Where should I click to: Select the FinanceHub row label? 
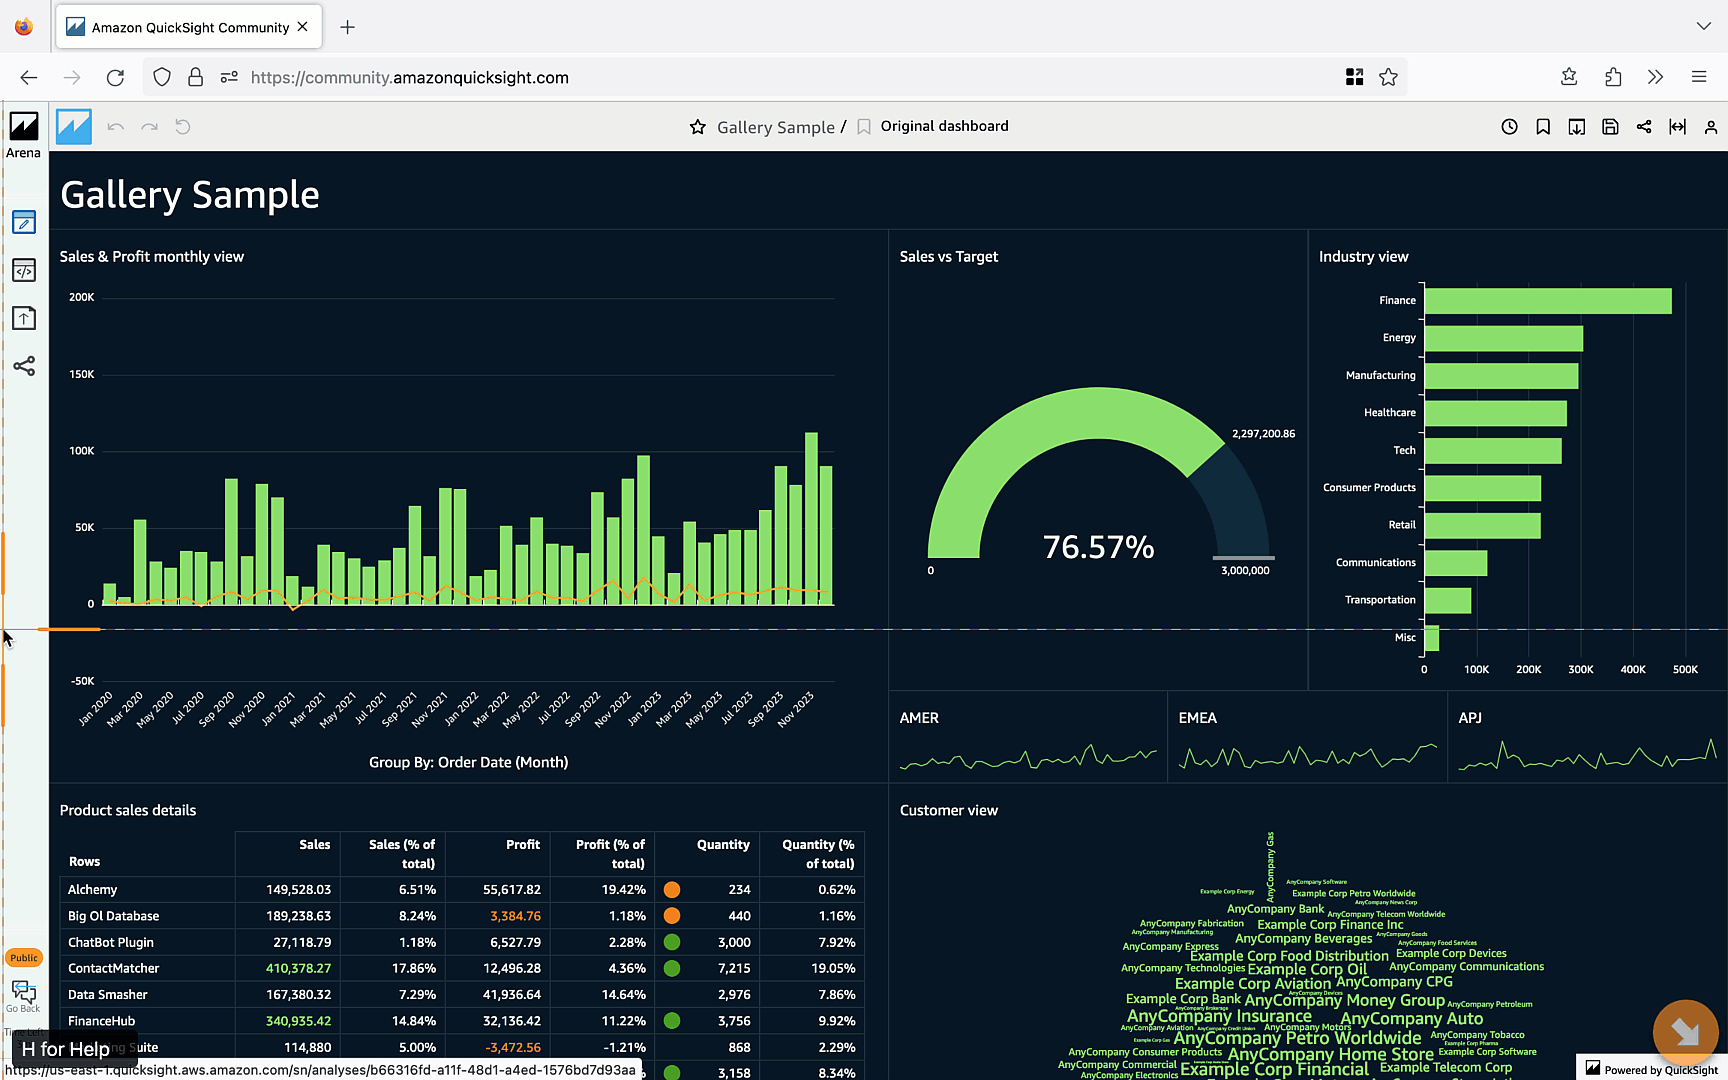point(102,1021)
